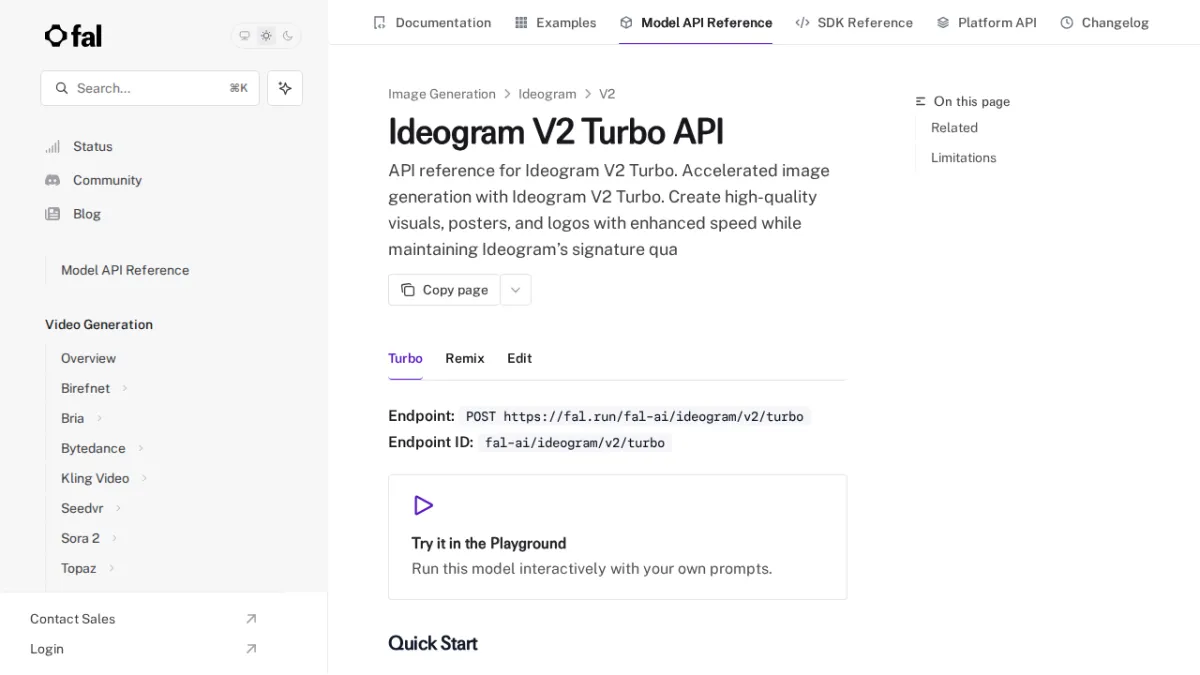Switch to light theme sun icon
1200x675 pixels.
tap(266, 36)
